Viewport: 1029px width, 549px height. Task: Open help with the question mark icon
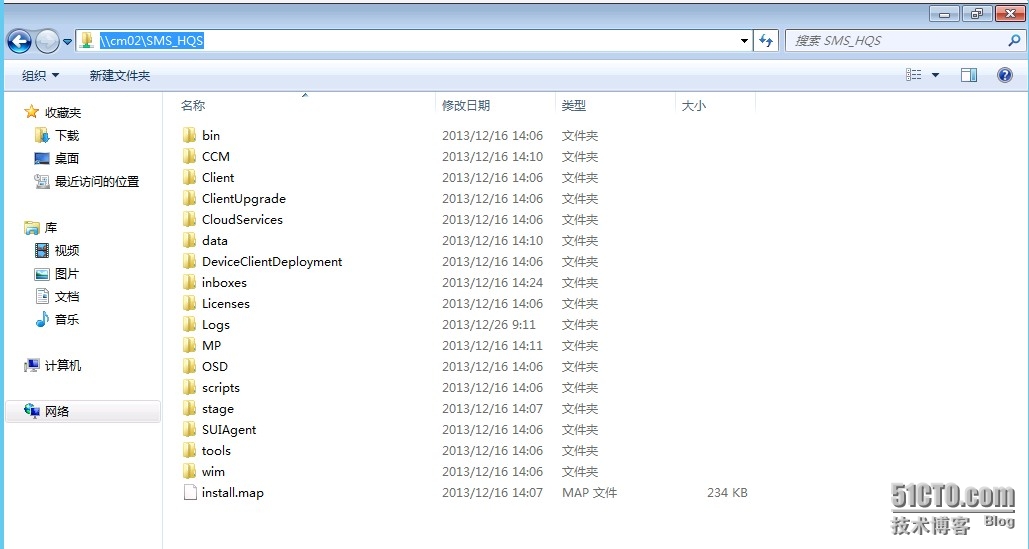1005,75
